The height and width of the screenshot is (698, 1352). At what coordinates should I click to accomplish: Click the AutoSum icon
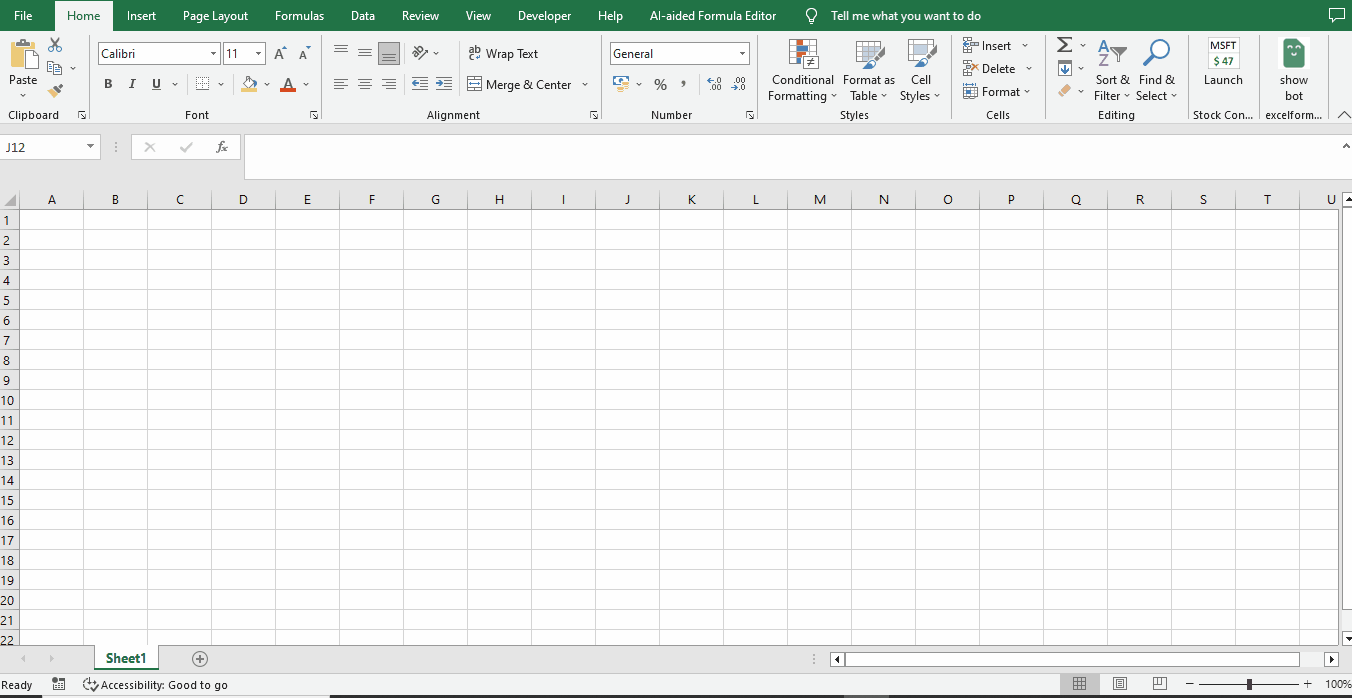point(1062,44)
